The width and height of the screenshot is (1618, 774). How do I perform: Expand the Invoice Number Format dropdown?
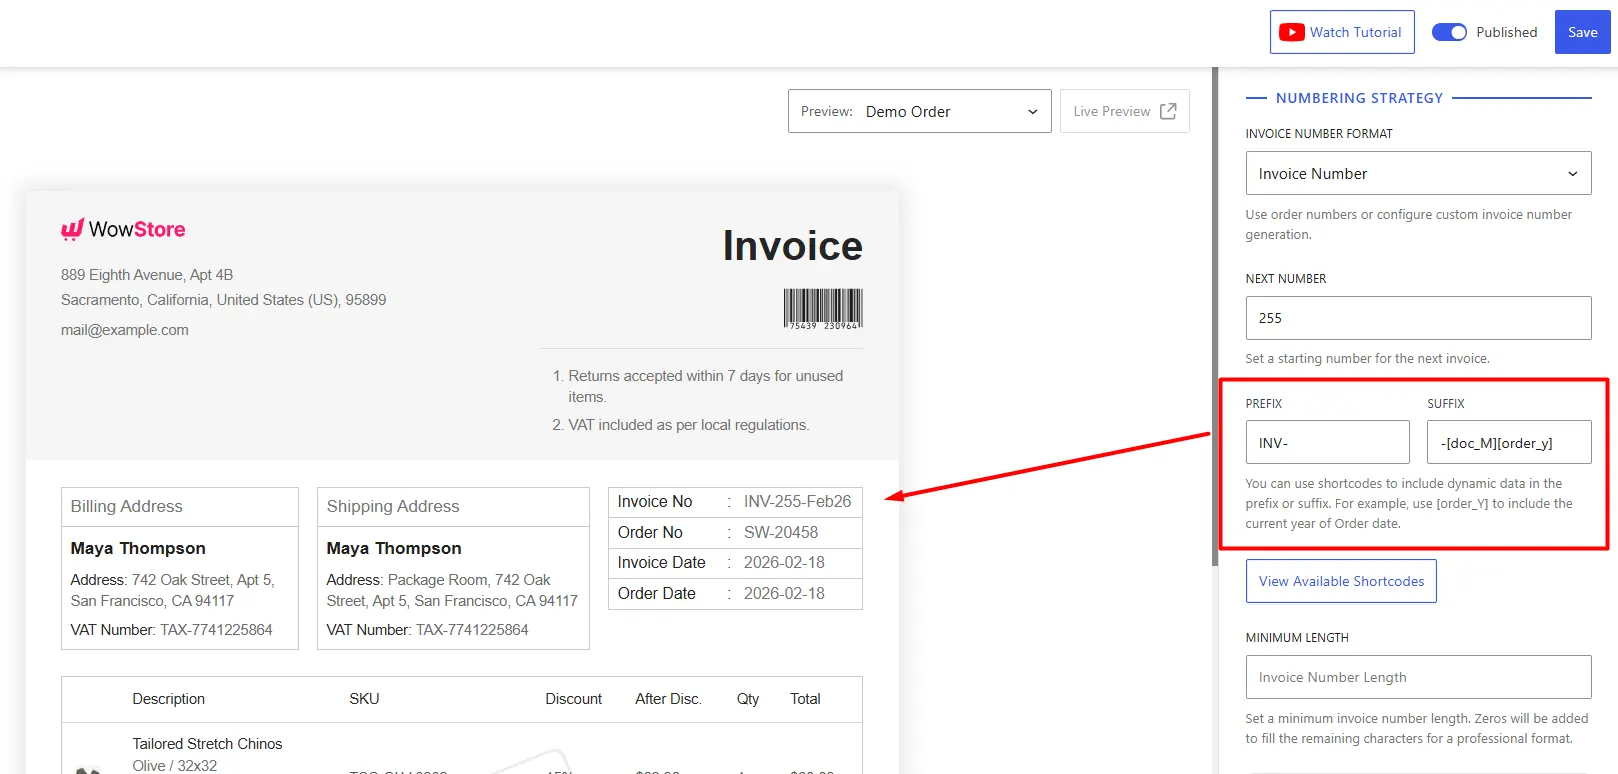tap(1418, 173)
